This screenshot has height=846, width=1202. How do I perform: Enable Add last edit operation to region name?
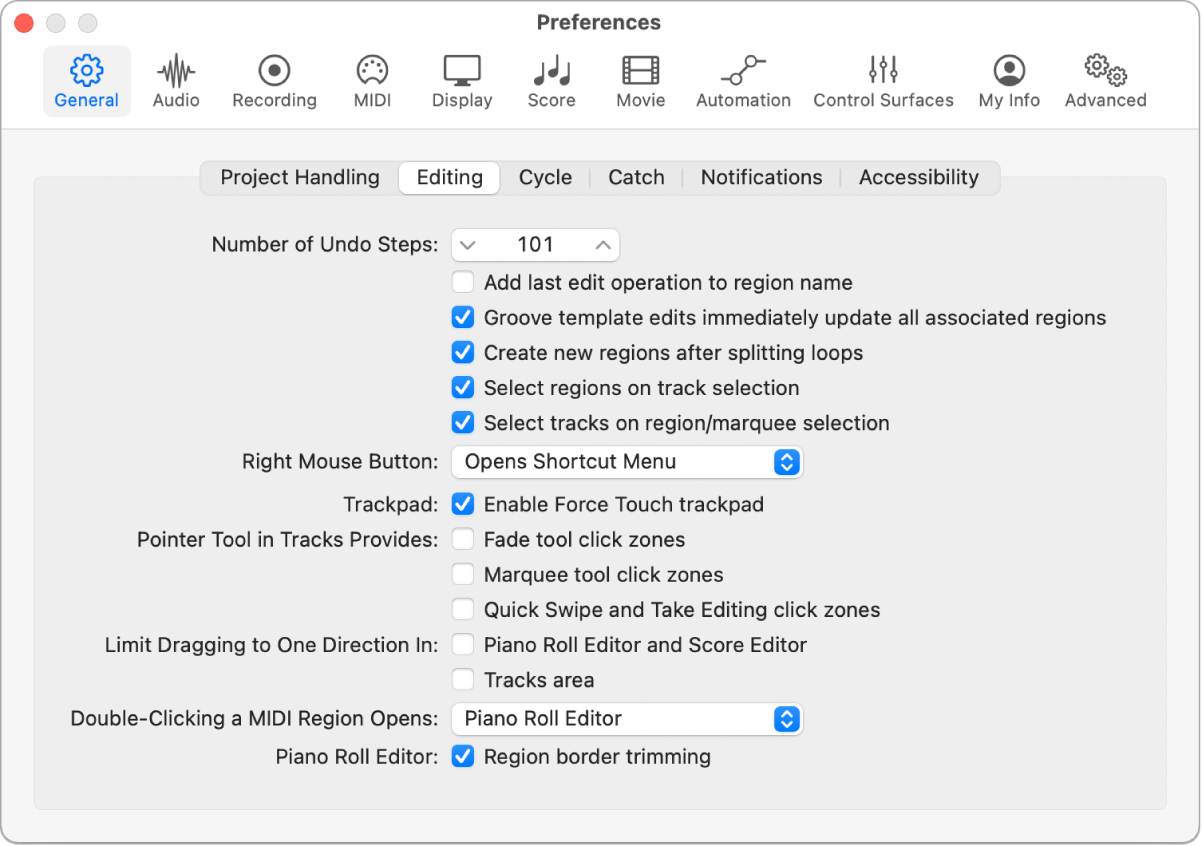point(463,282)
